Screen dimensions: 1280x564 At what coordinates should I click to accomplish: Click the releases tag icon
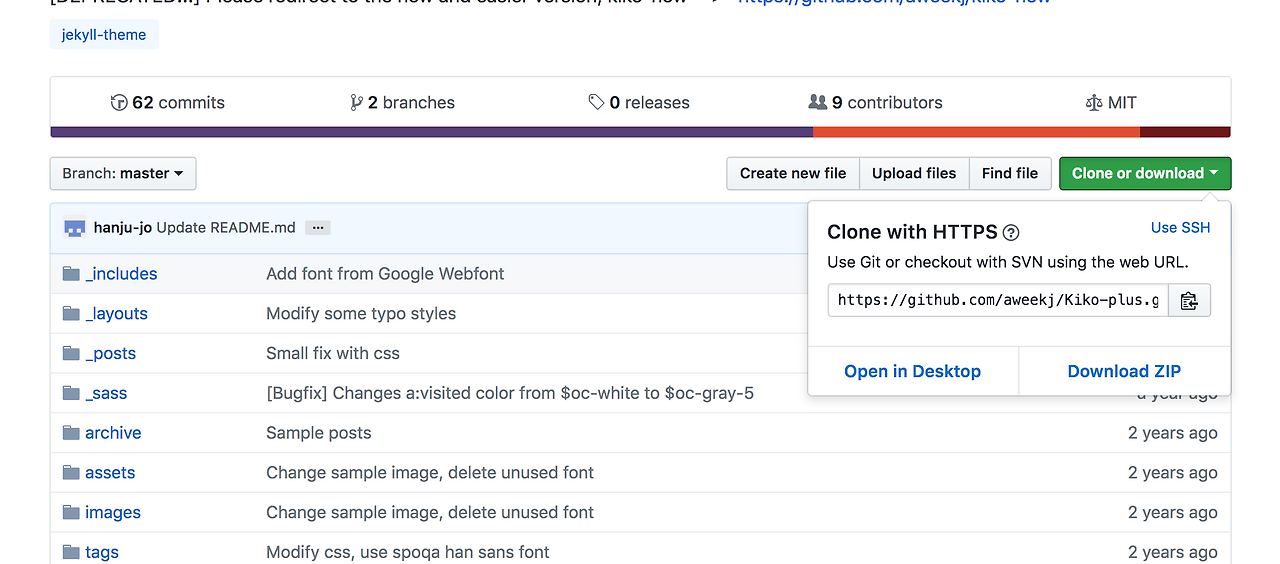coord(596,102)
